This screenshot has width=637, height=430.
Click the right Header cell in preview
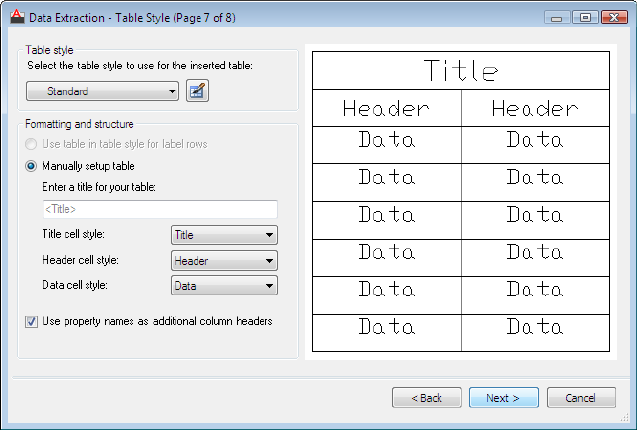(x=534, y=109)
